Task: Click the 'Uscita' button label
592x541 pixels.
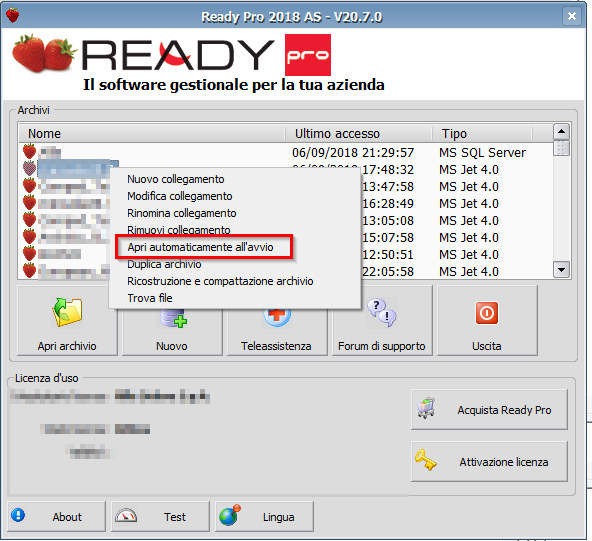Action: (487, 346)
